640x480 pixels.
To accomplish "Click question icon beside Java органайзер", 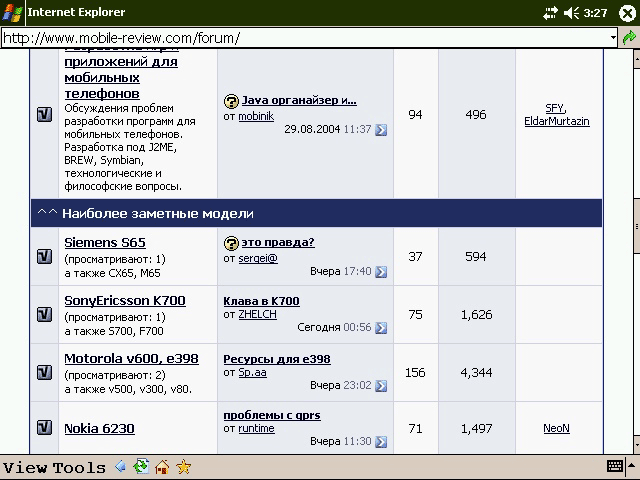I will [x=231, y=101].
